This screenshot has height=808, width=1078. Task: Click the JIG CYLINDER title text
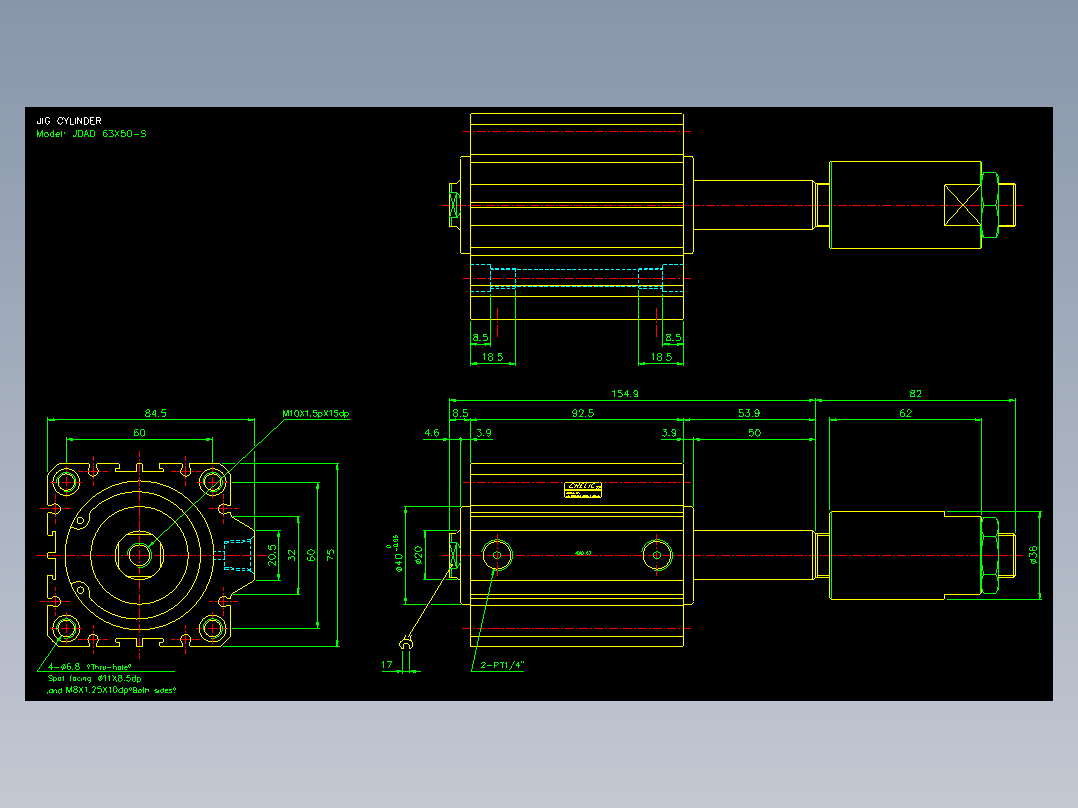pyautogui.click(x=69, y=121)
